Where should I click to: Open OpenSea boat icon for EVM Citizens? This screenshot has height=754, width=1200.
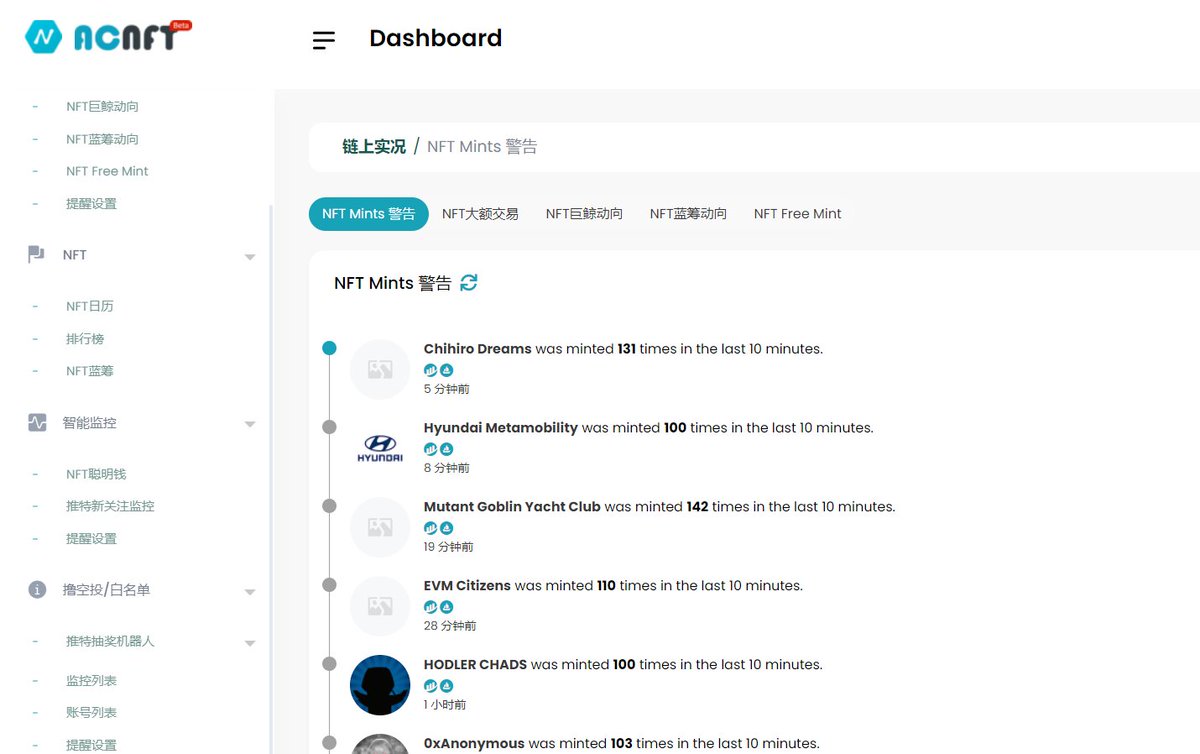tap(447, 607)
